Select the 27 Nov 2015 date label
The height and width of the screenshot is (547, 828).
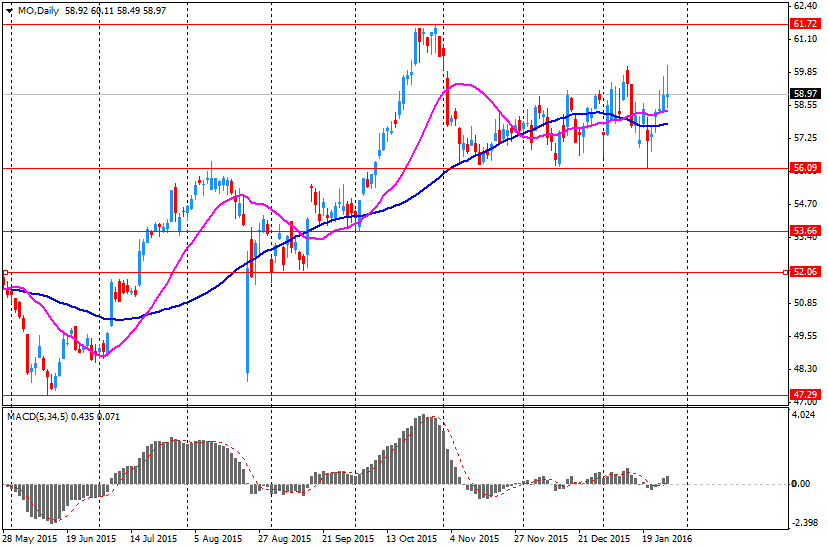tap(541, 539)
